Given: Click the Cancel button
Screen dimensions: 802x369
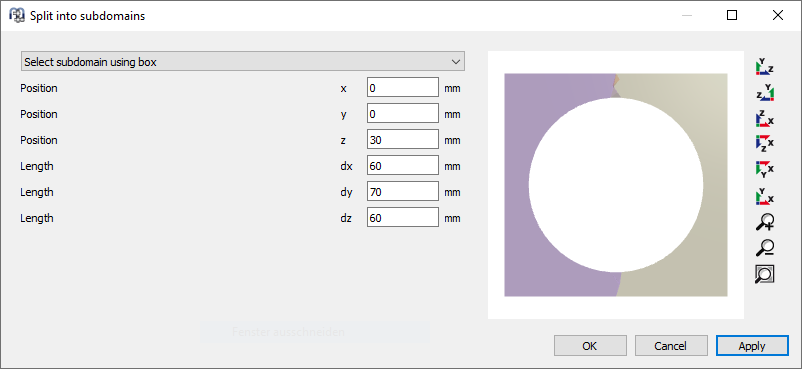Looking at the screenshot, I should (x=671, y=346).
